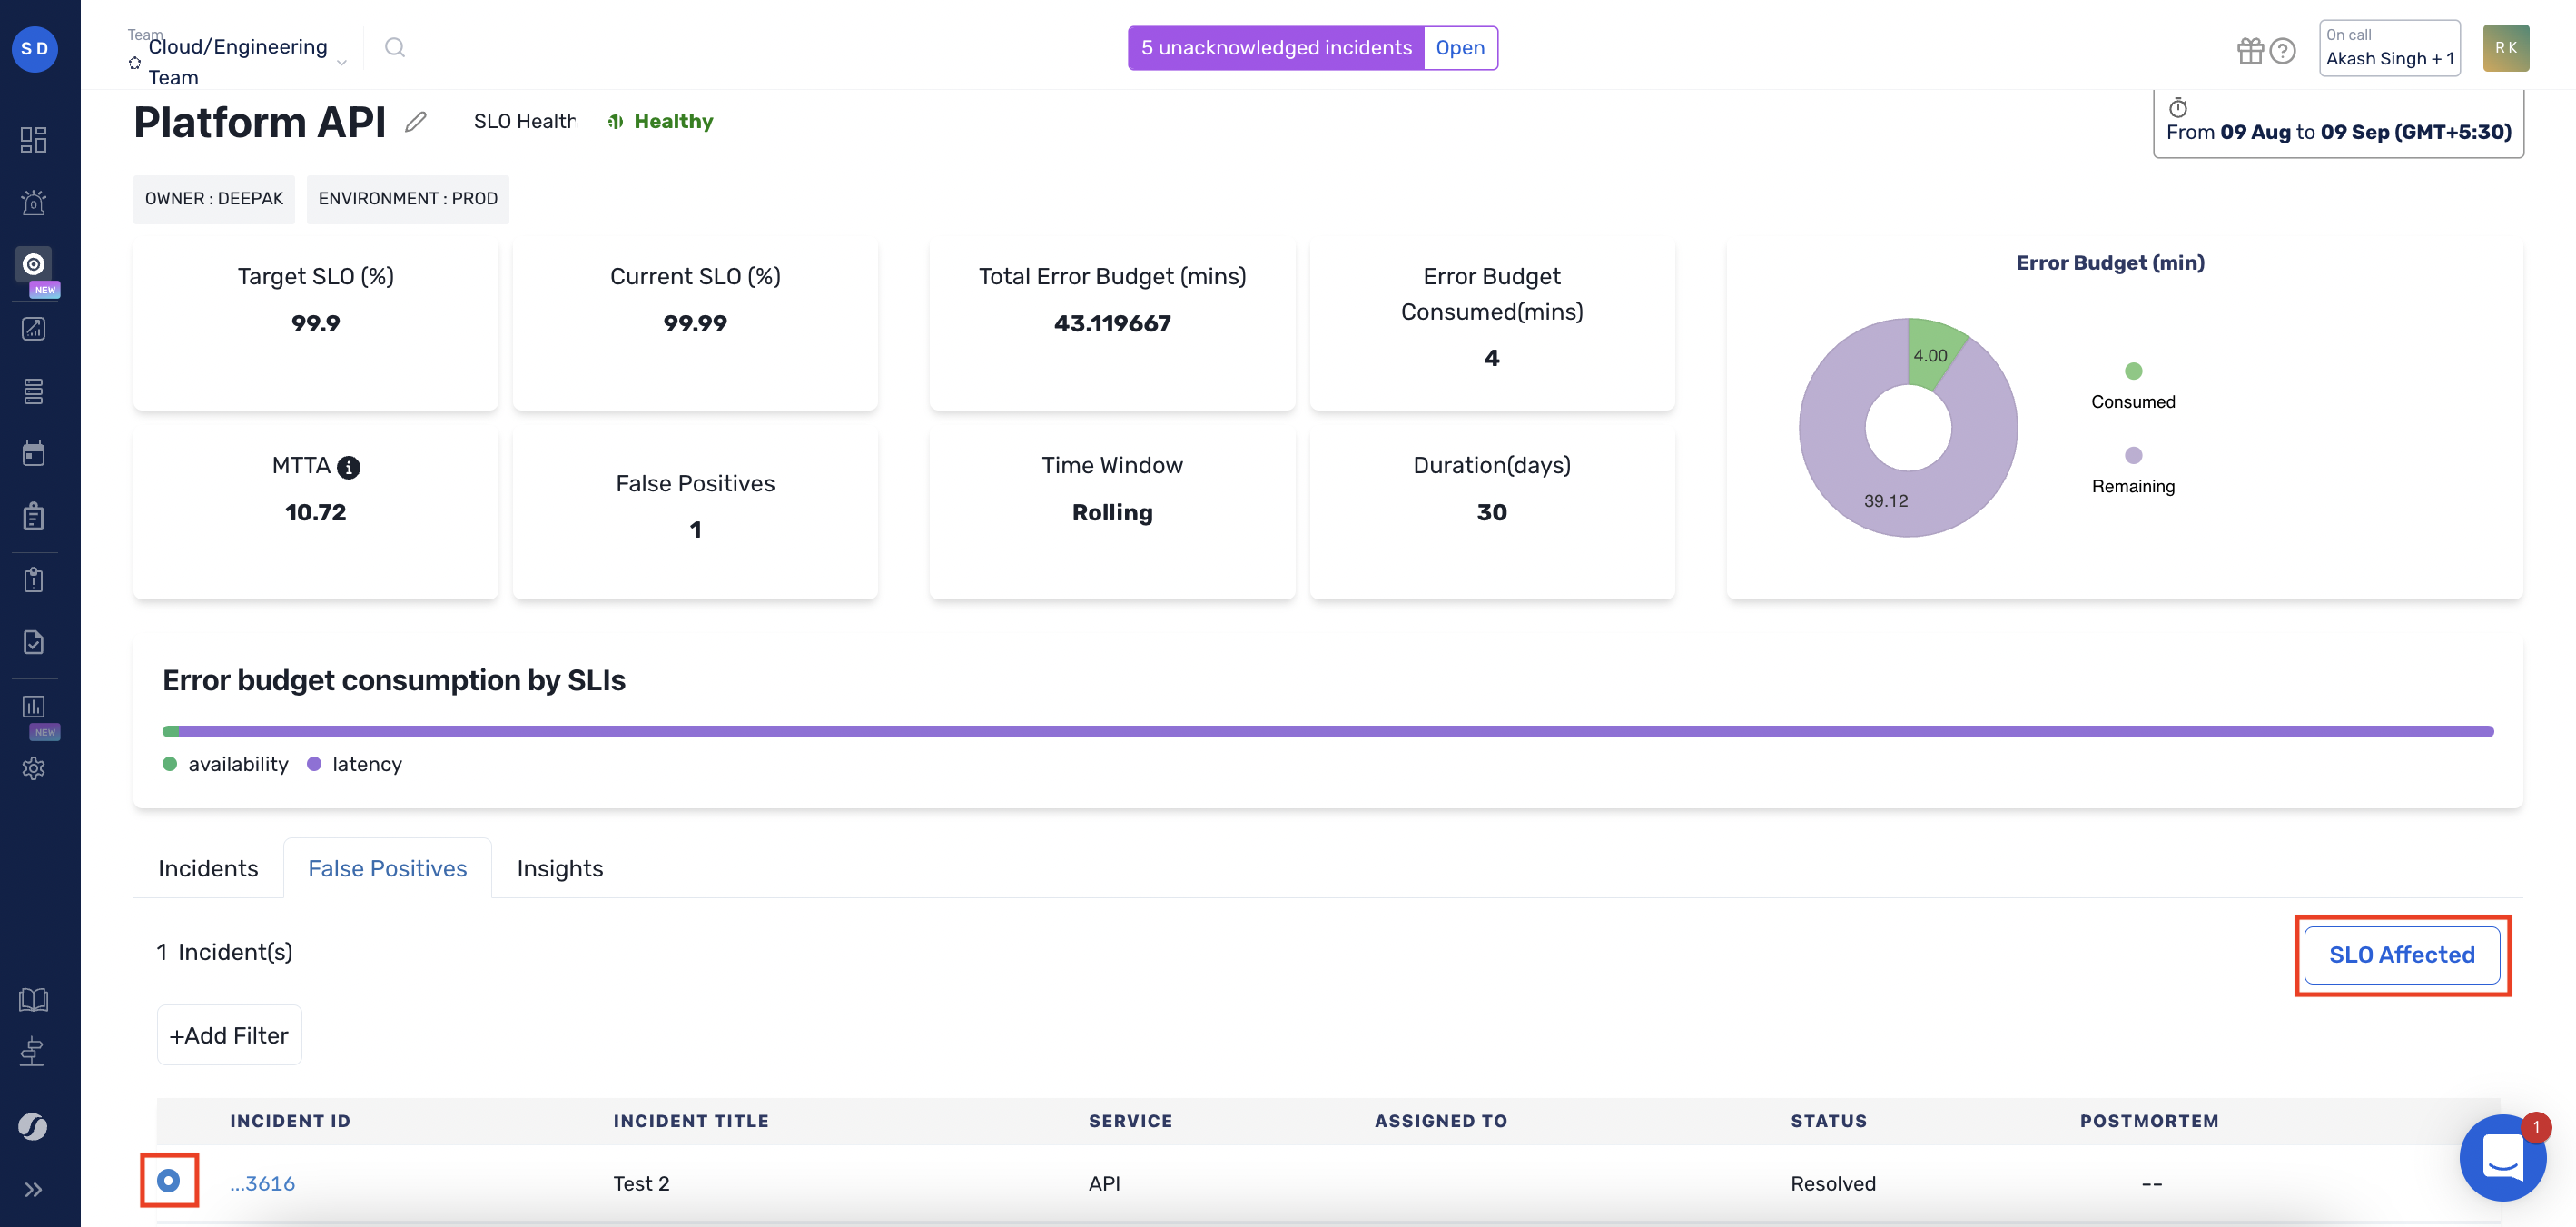Select the radio button for incident 3616

169,1181
